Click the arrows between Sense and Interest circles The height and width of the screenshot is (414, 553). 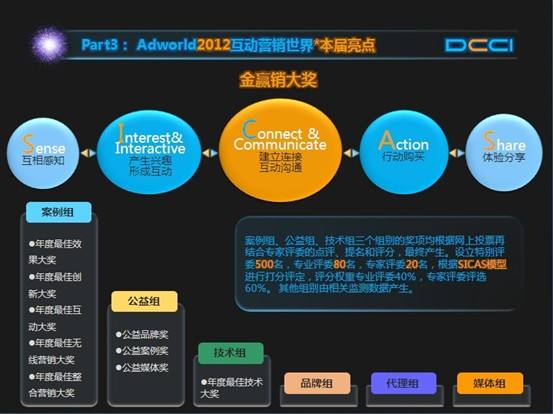(x=88, y=153)
